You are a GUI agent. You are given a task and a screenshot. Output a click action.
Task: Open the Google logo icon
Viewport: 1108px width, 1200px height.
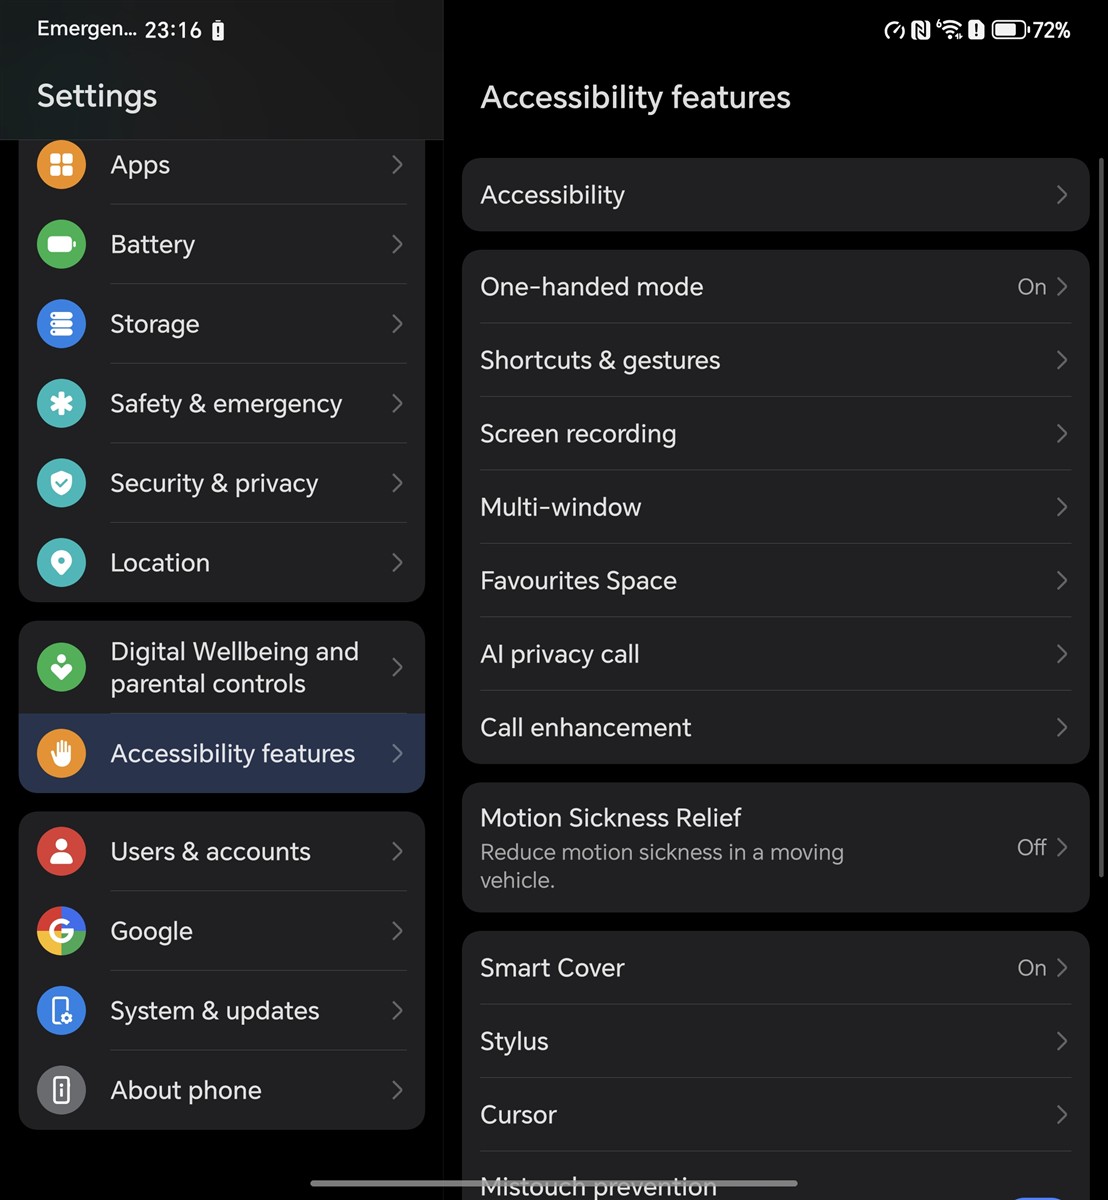tap(61, 931)
